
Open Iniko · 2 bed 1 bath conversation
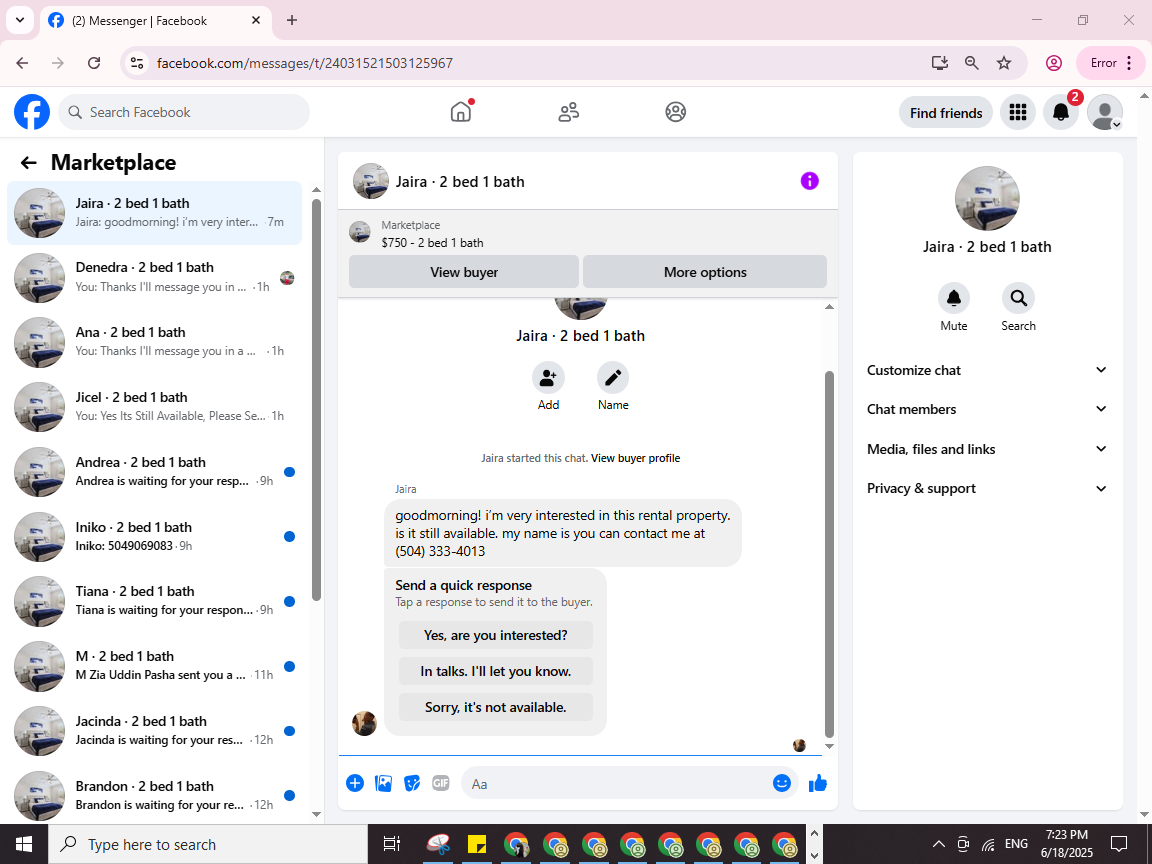tap(154, 536)
